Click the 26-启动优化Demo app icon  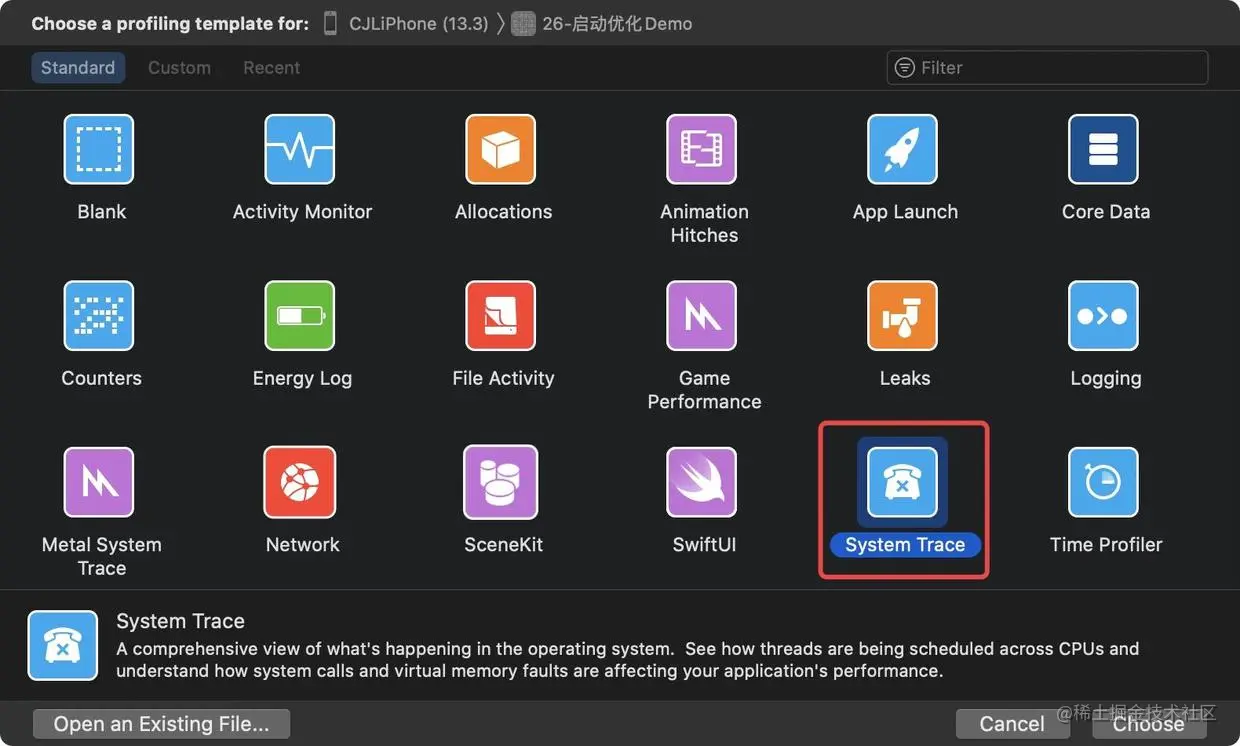point(523,24)
